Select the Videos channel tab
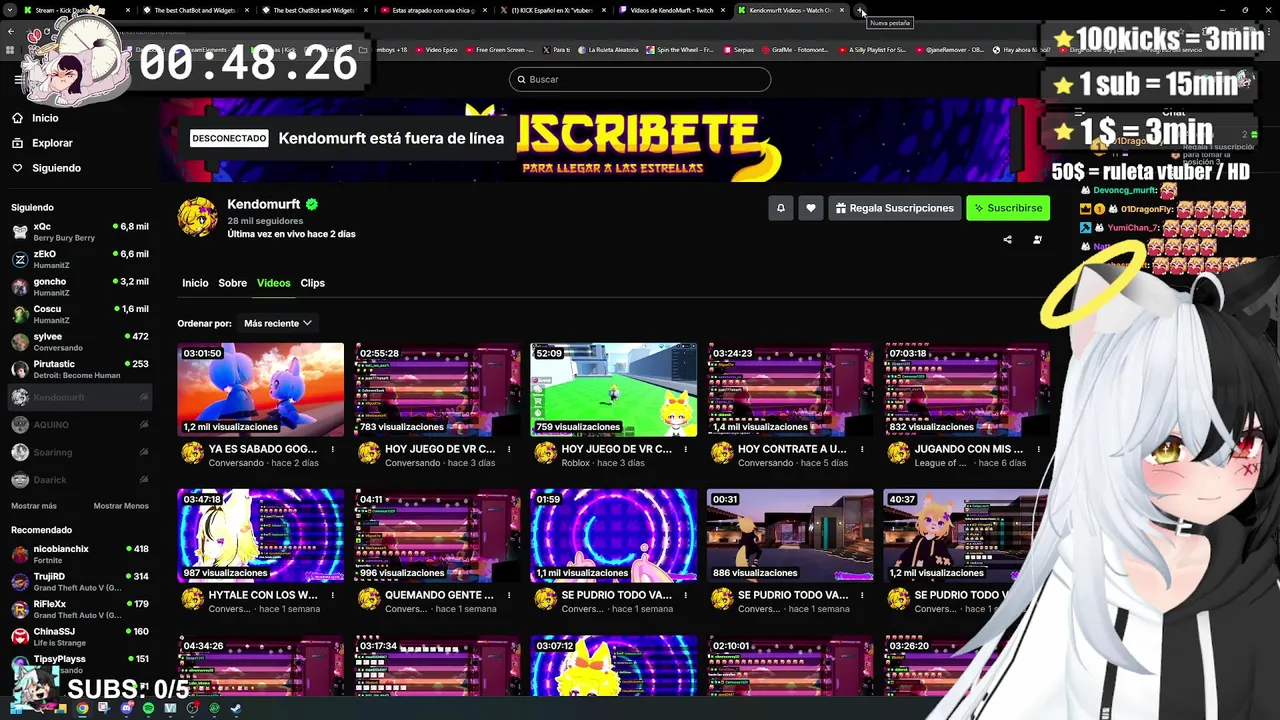This screenshot has width=1280, height=720. point(273,283)
